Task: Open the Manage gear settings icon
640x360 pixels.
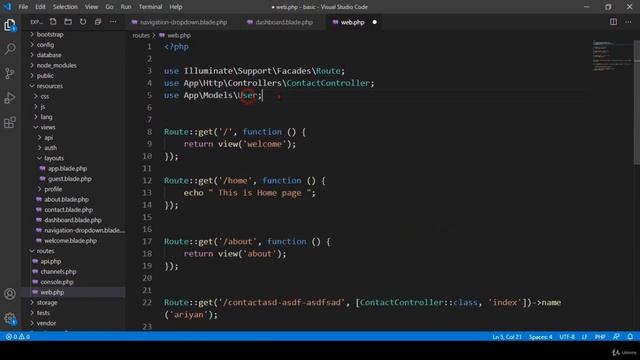Action: pyautogui.click(x=10, y=318)
